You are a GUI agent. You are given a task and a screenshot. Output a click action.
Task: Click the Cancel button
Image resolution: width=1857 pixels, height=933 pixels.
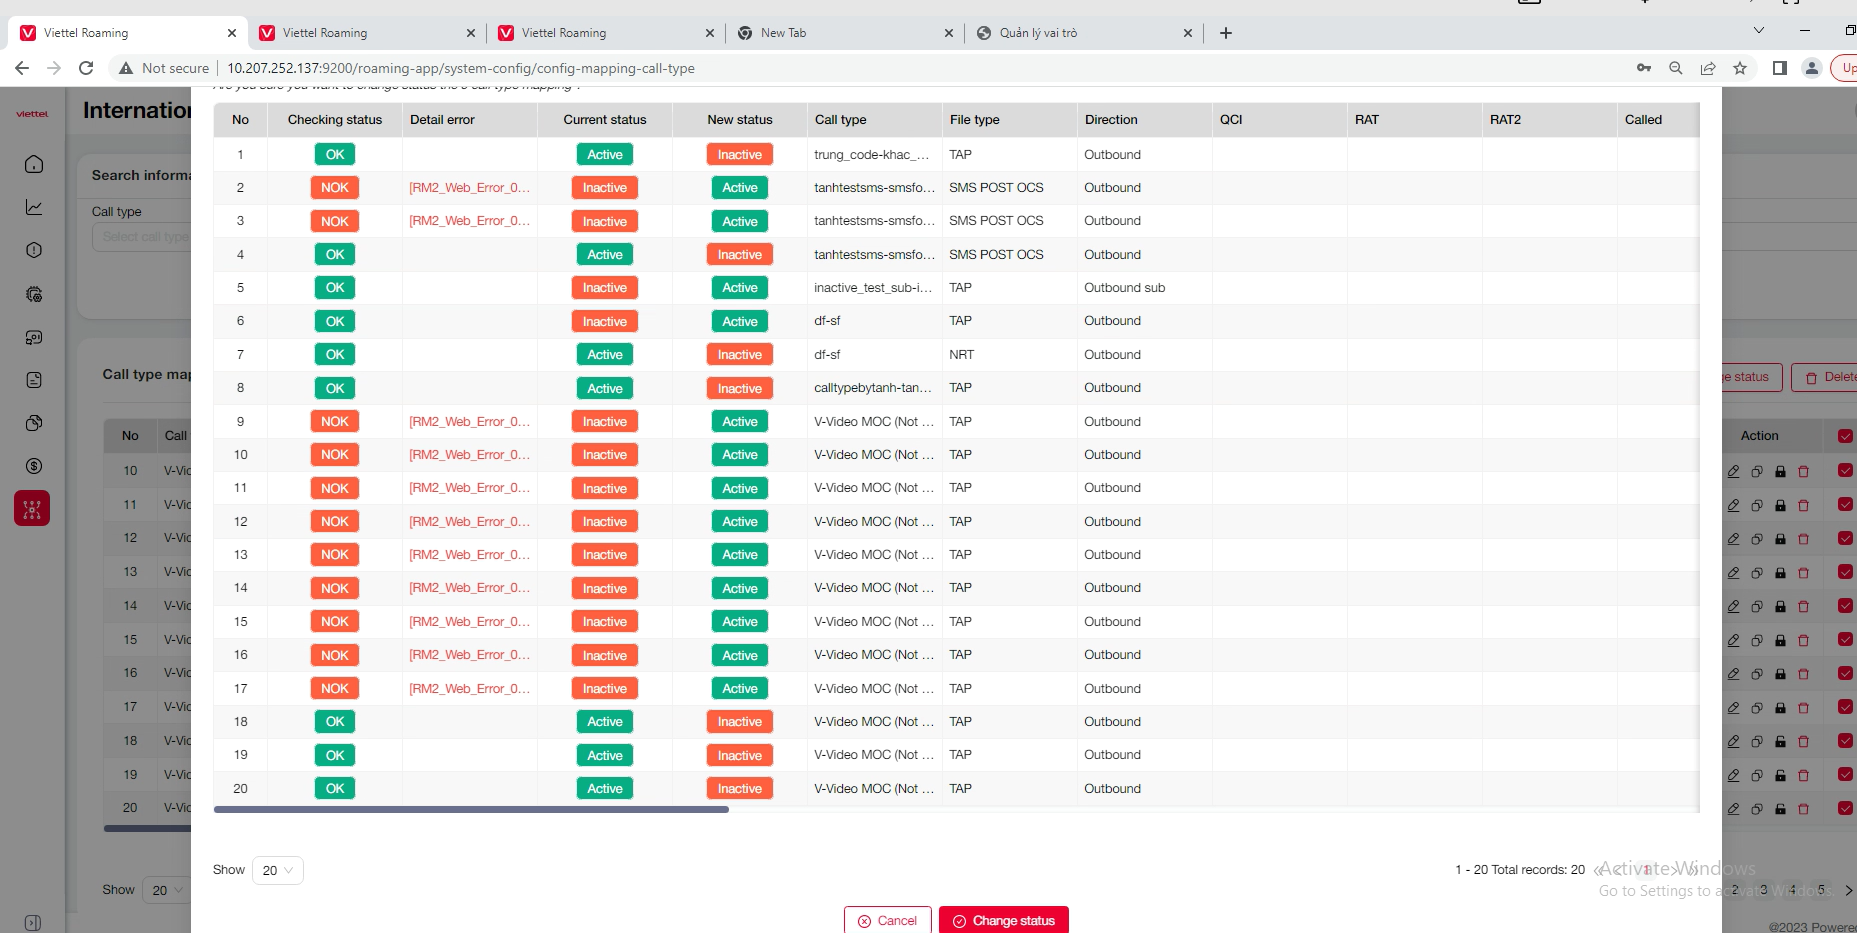(887, 920)
